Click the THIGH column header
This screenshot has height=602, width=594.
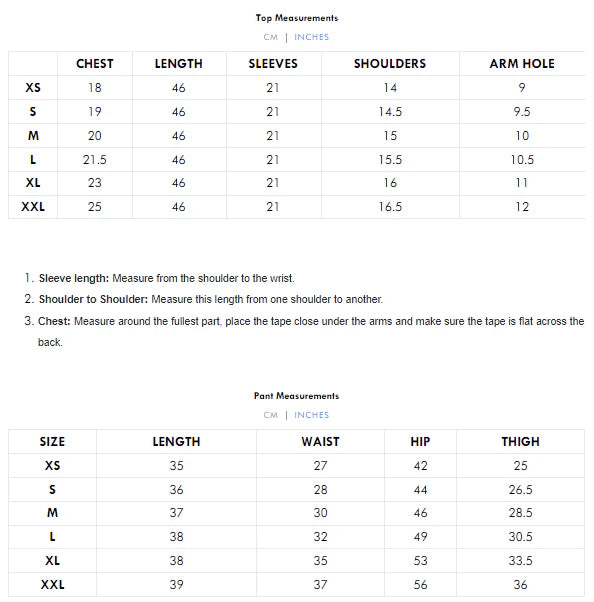[520, 442]
